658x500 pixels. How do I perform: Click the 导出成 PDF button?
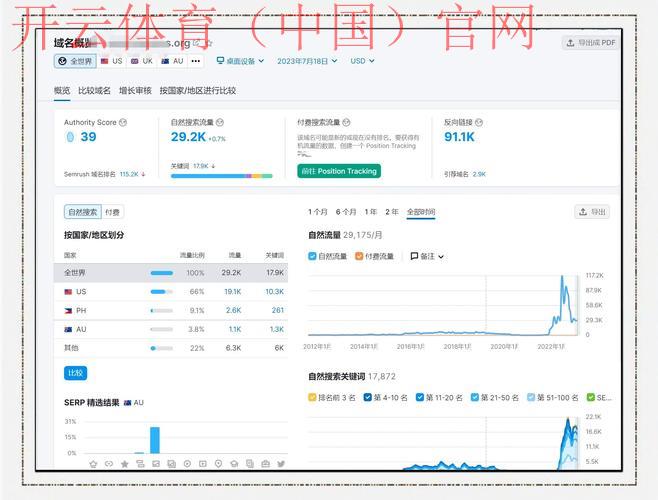tap(590, 43)
